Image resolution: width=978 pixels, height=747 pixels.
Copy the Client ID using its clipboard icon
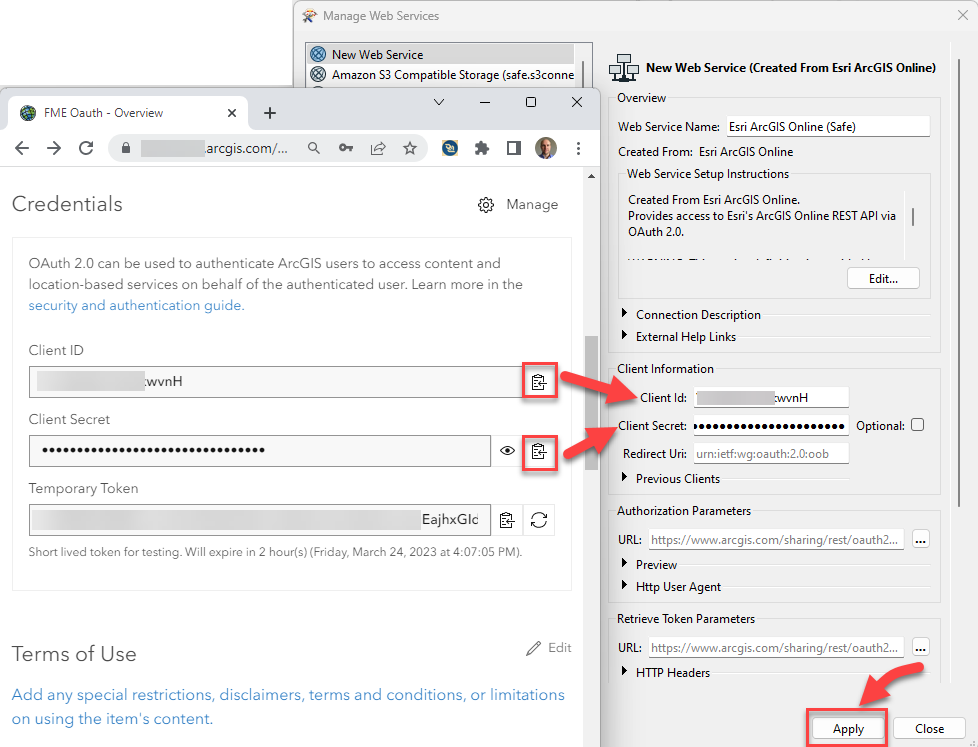(539, 381)
